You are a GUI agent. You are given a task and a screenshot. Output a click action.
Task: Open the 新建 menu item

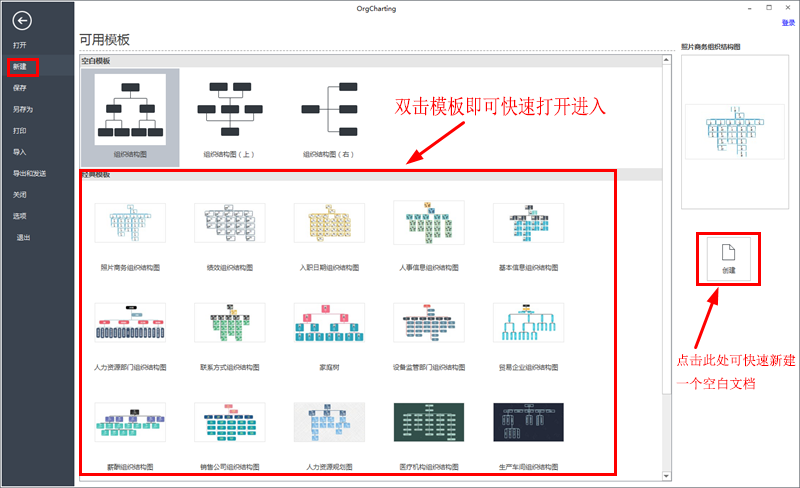[21, 67]
